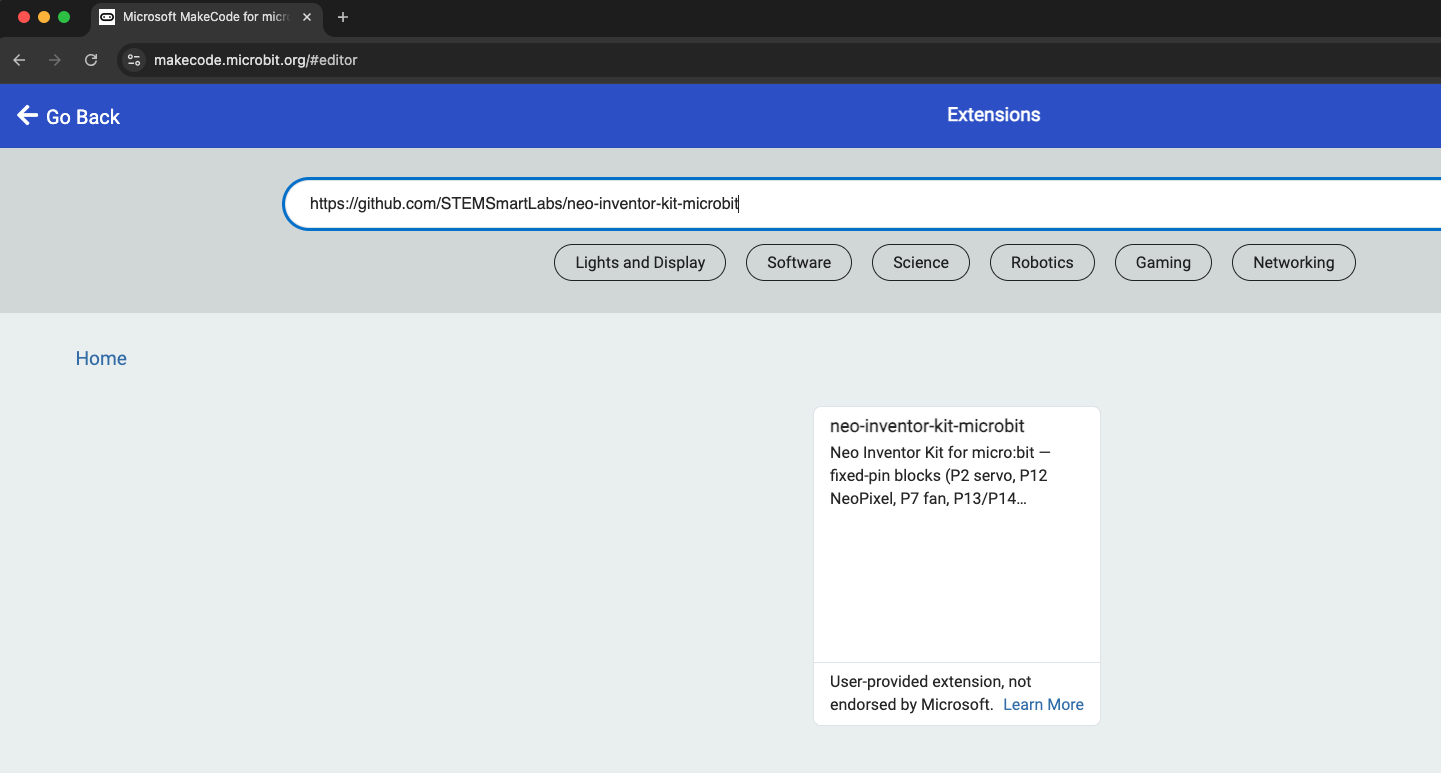The height and width of the screenshot is (773, 1441).
Task: Click the page reload icon
Action: (90, 60)
